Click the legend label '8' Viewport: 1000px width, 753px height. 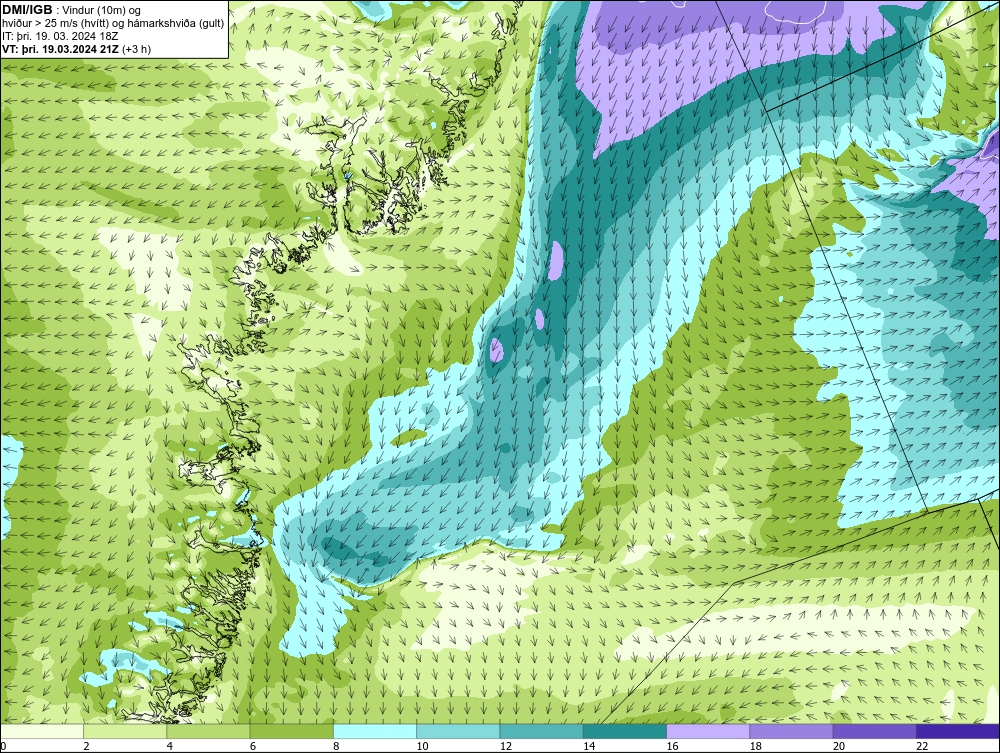click(336, 747)
